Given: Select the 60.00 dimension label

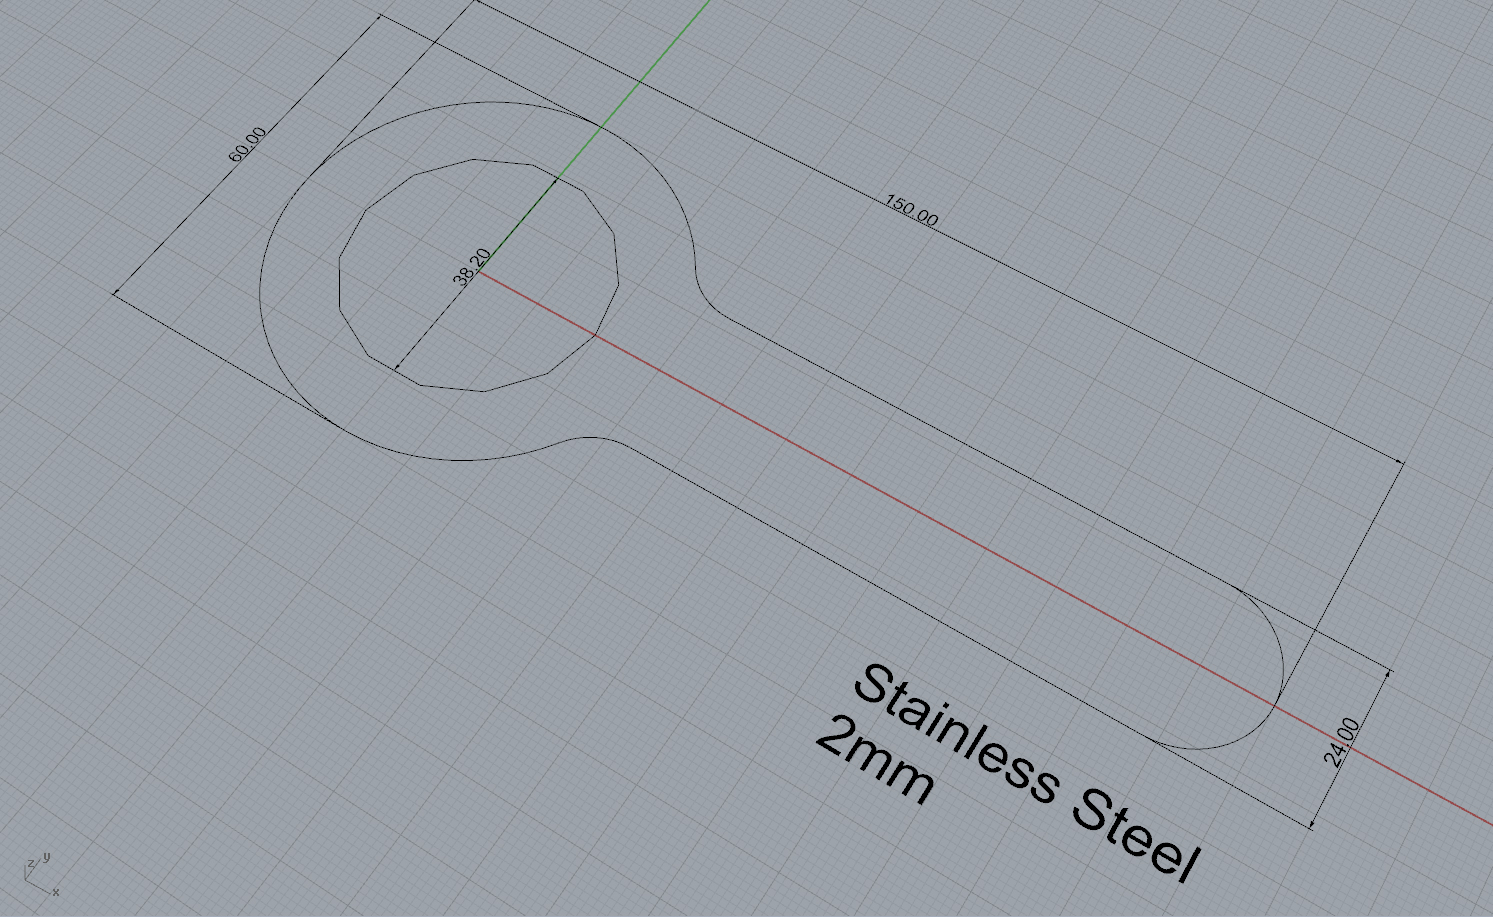Looking at the screenshot, I should [248, 145].
